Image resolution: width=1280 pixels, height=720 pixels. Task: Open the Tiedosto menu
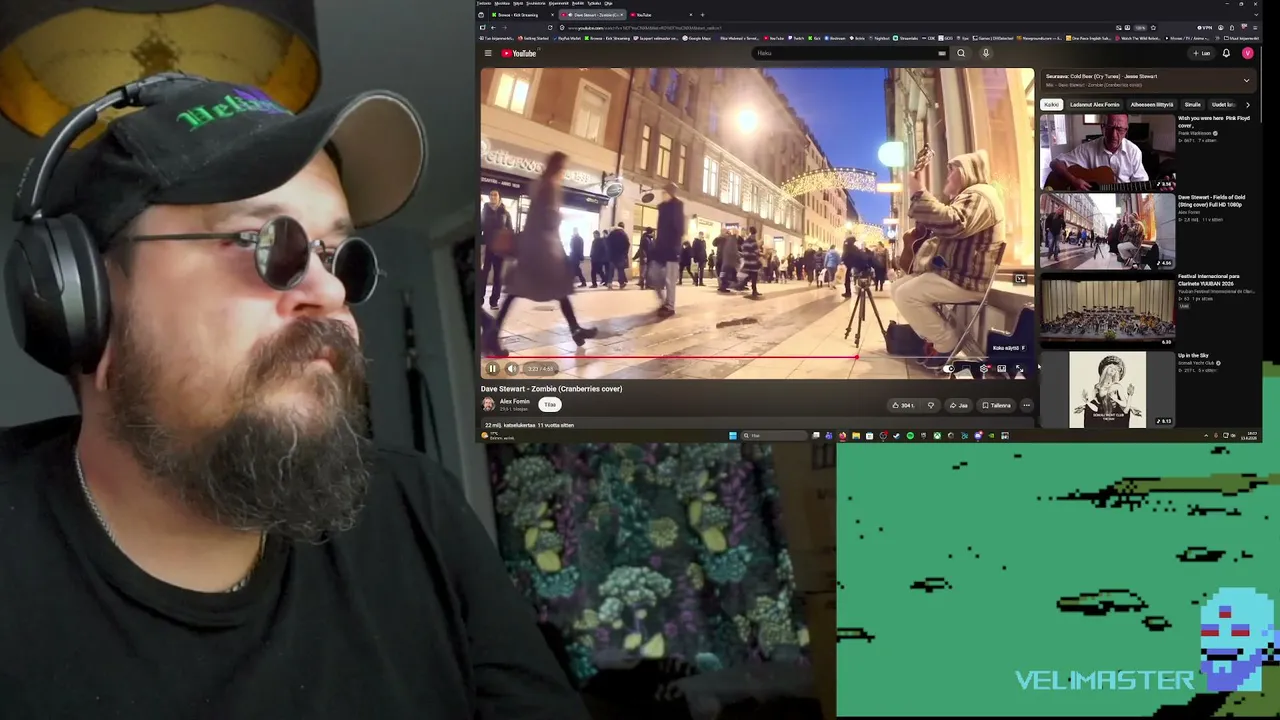coord(484,3)
